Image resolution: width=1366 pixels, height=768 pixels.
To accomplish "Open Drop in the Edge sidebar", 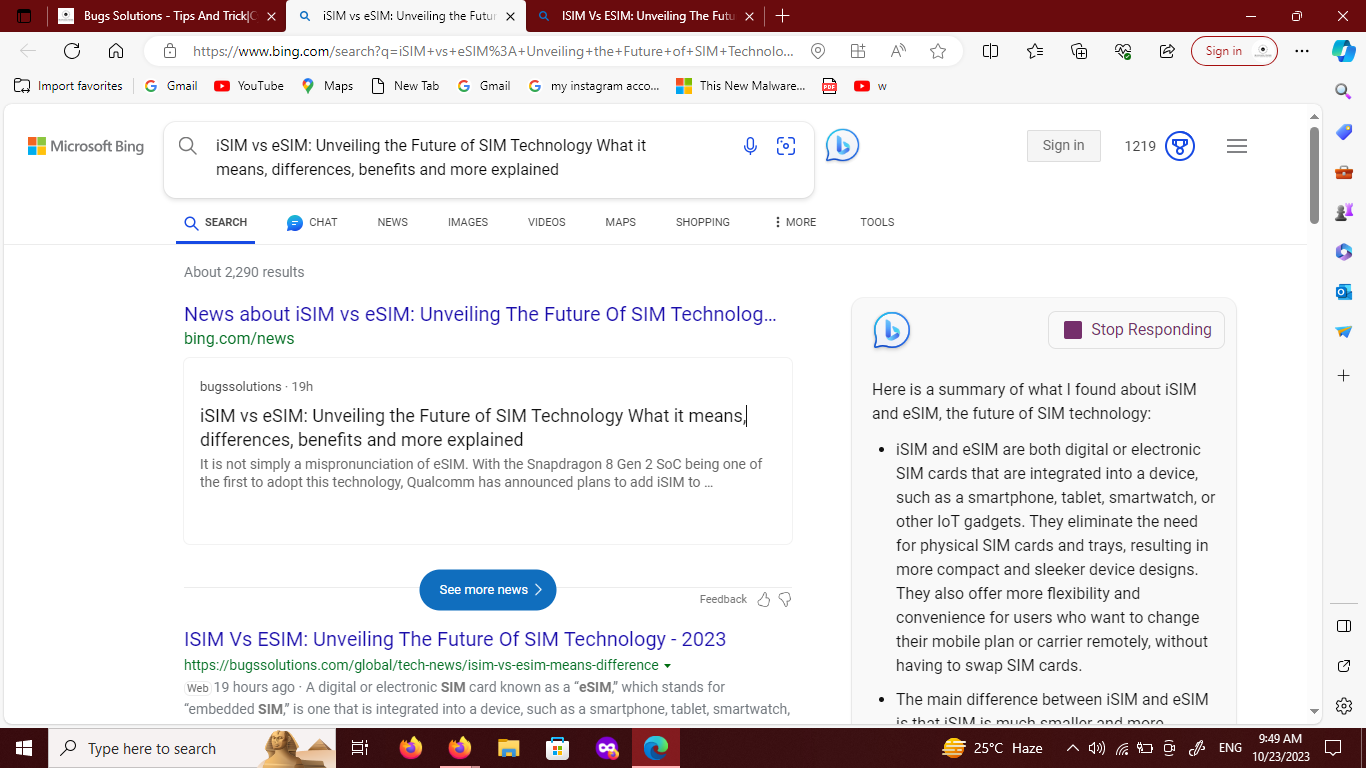I will tap(1344, 332).
